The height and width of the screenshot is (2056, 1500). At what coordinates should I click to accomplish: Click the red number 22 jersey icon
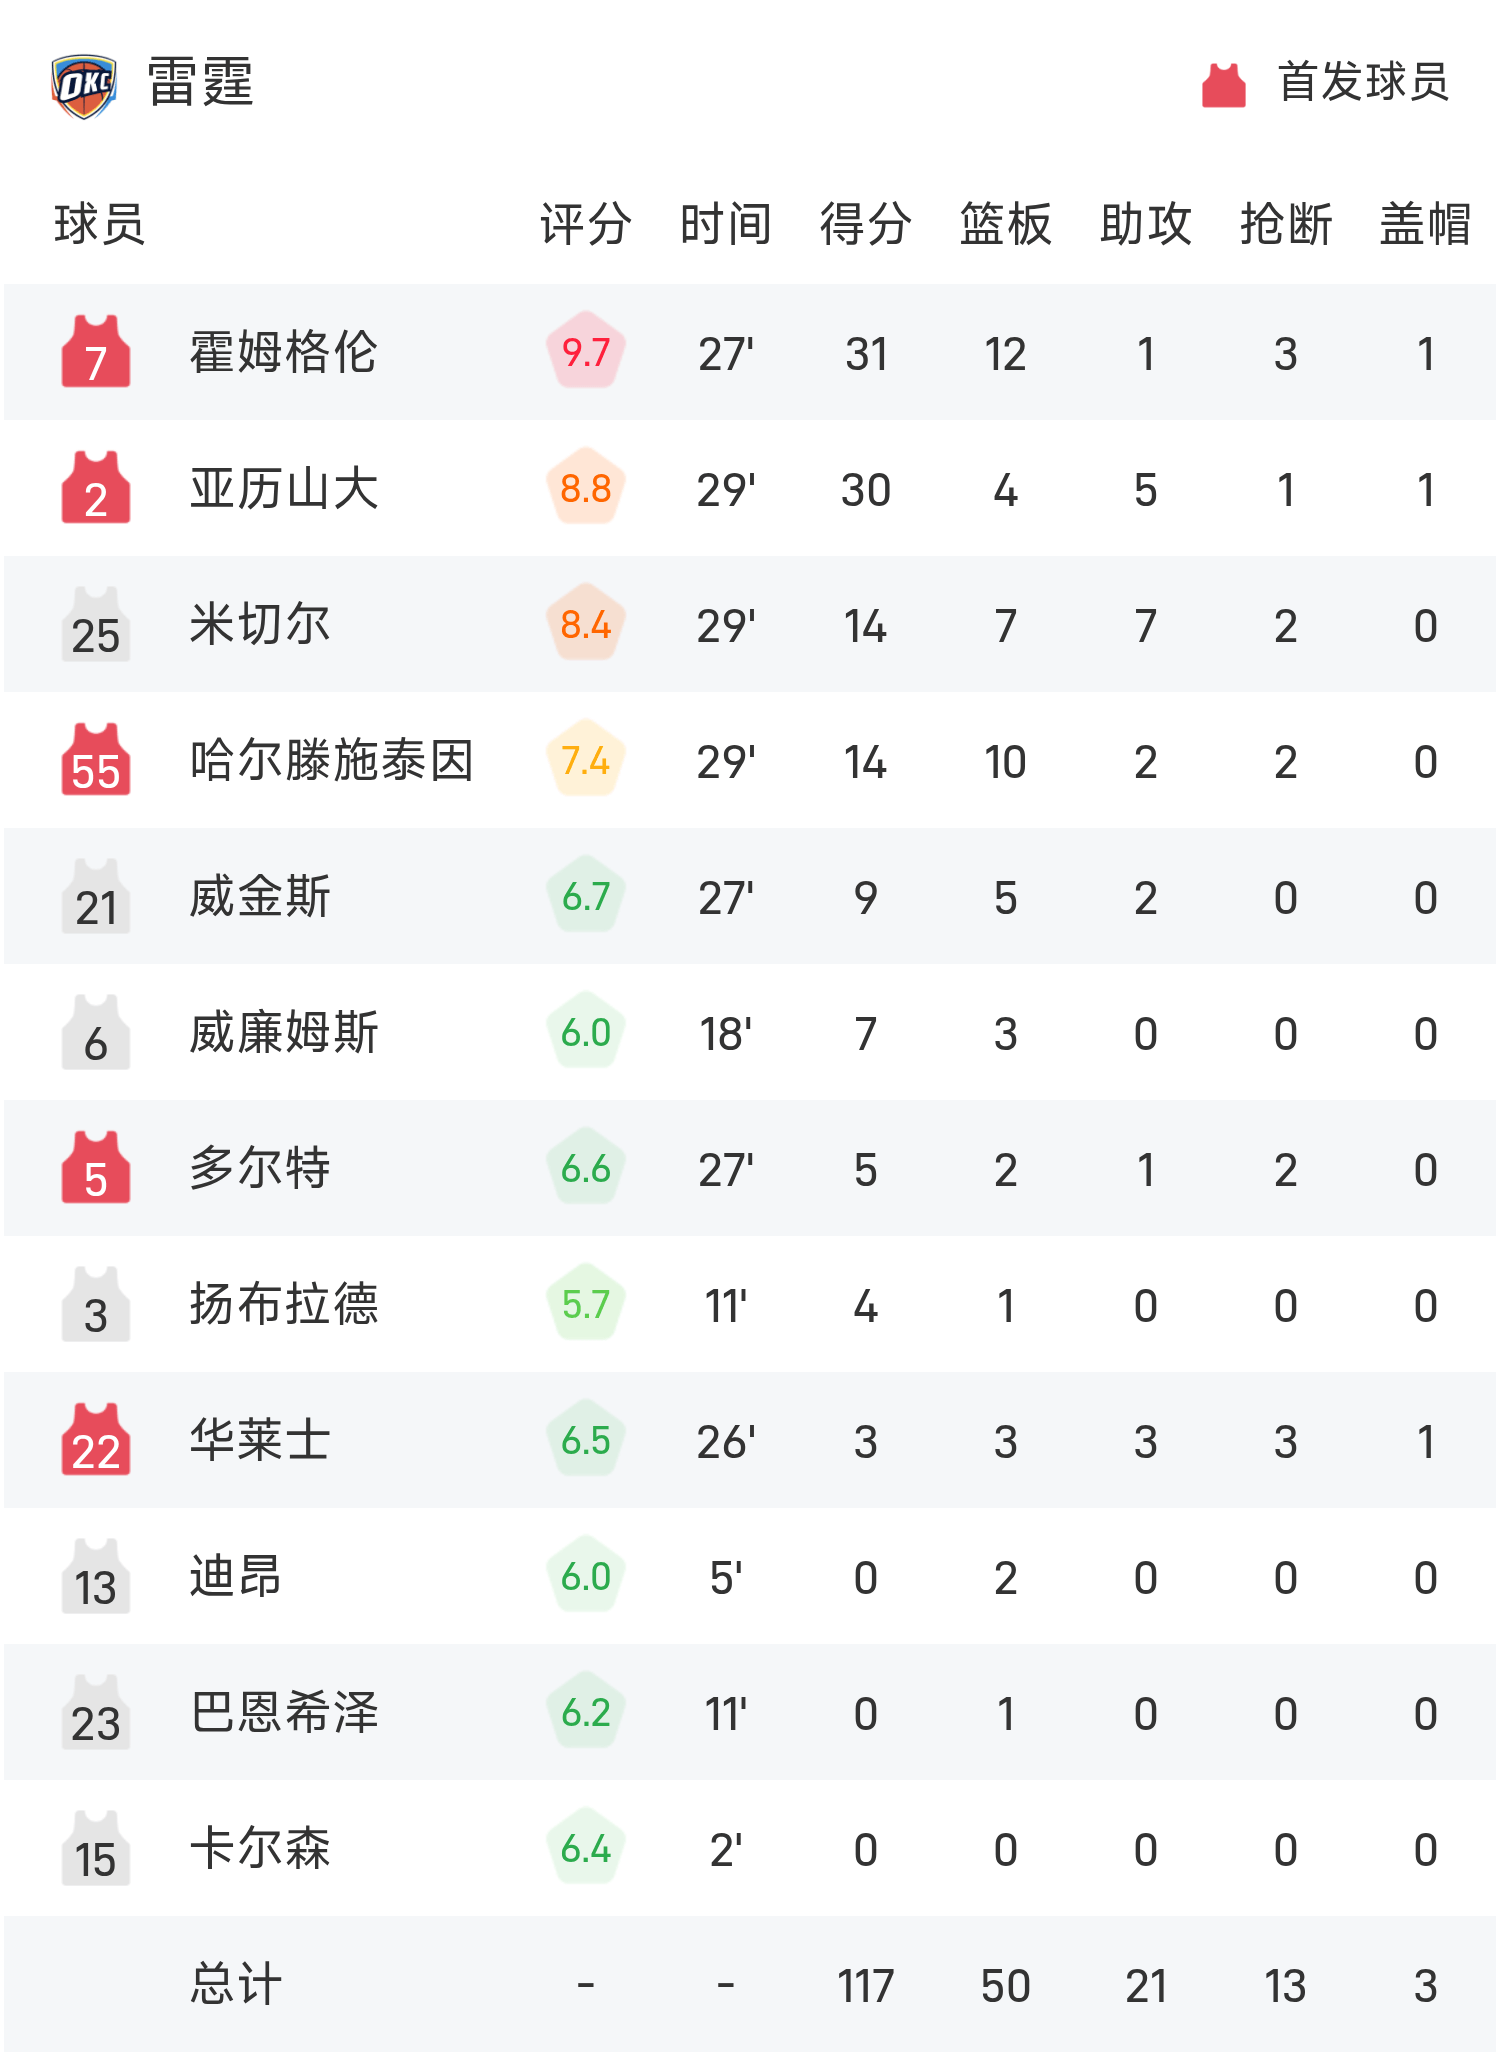tap(96, 1440)
